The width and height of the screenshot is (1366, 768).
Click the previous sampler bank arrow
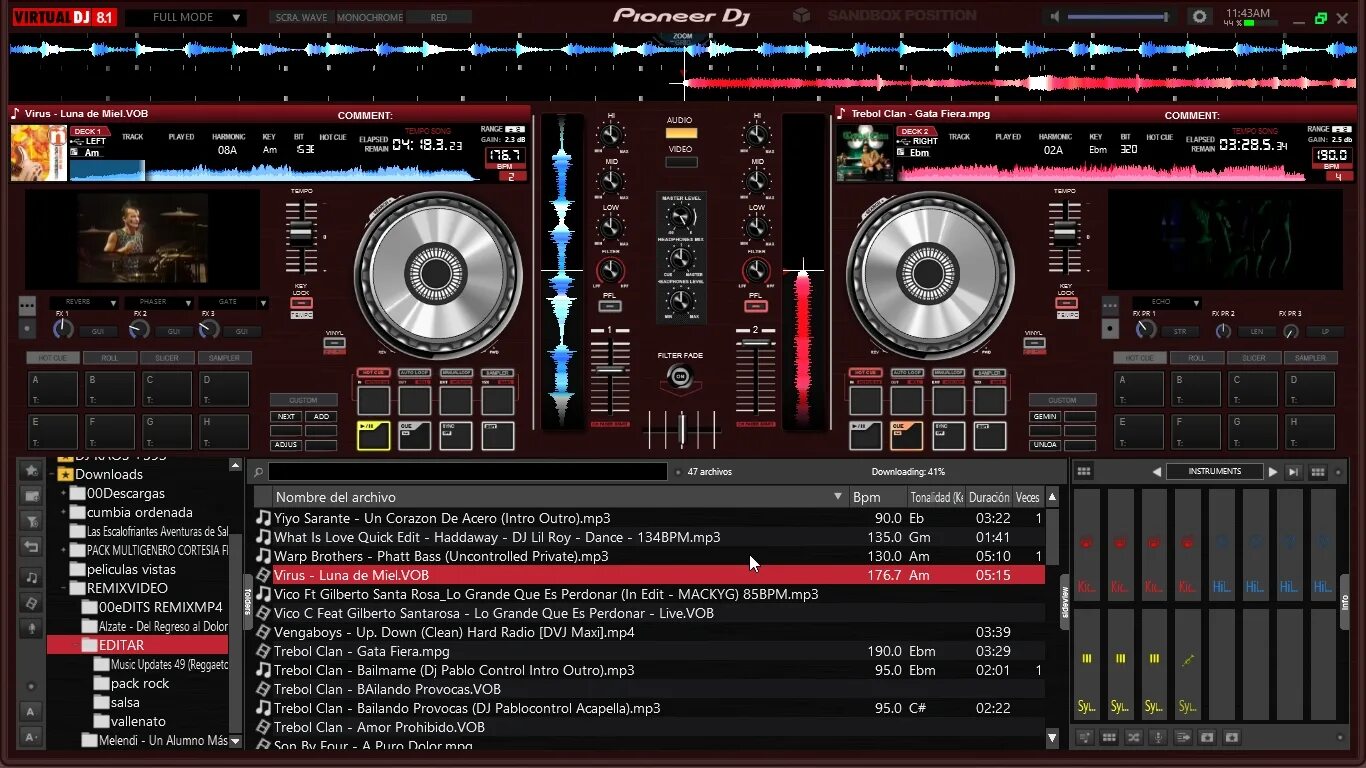tap(1157, 472)
